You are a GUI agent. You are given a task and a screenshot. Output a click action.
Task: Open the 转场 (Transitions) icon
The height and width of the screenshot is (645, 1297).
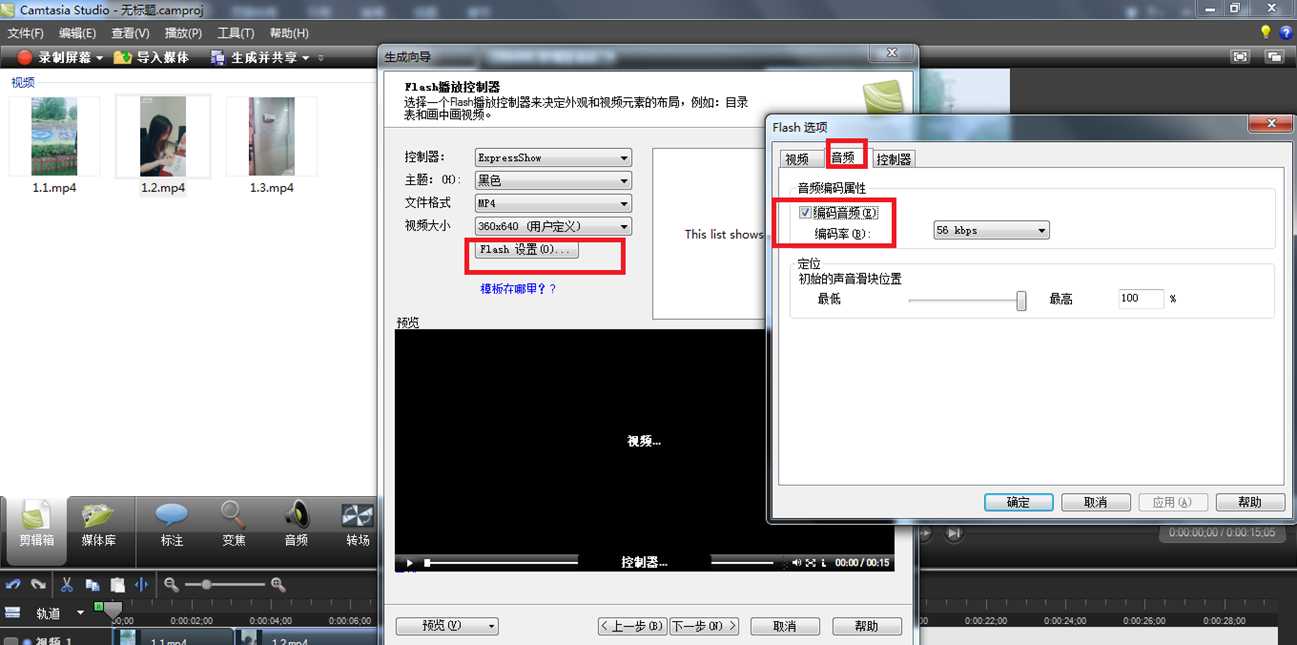pos(357,515)
